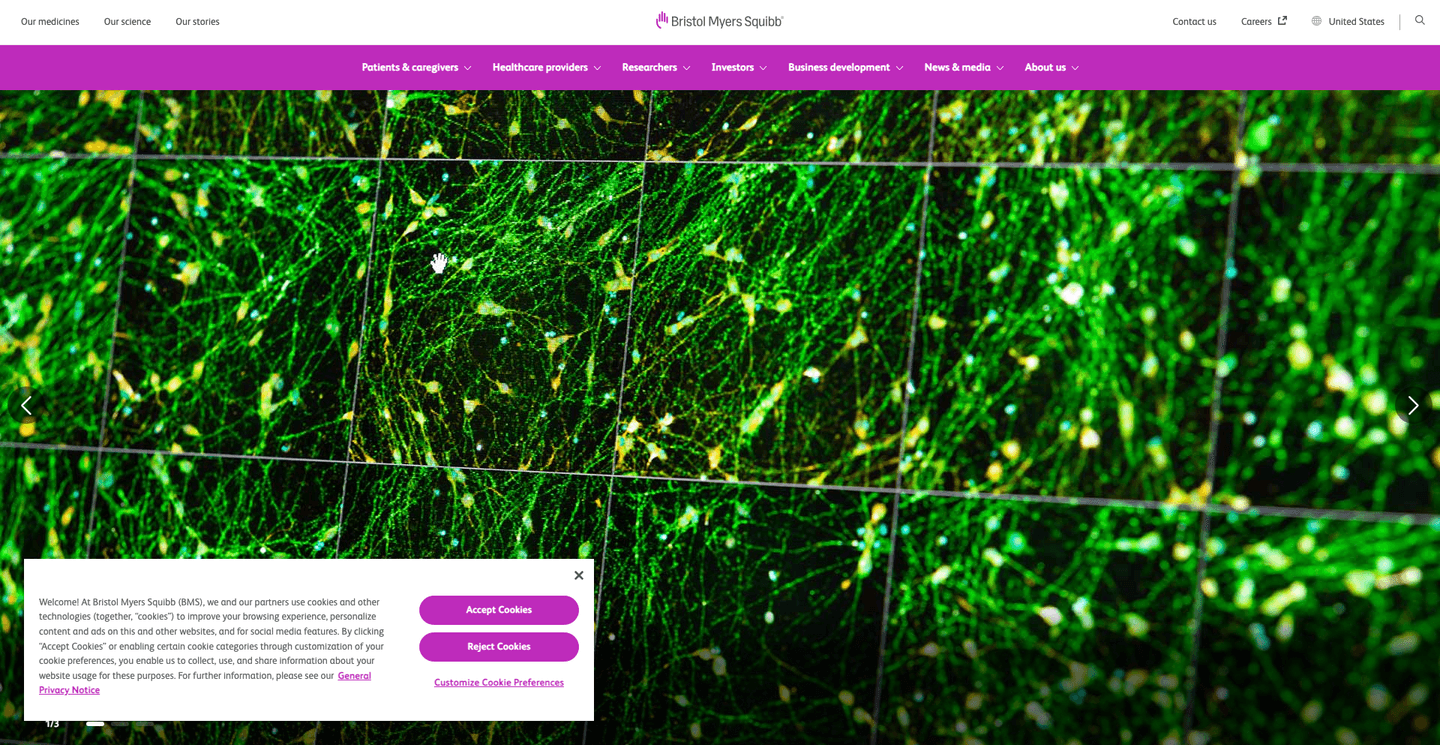The height and width of the screenshot is (745, 1440).
Task: Open Customize Cookie Preferences
Action: pyautogui.click(x=498, y=682)
